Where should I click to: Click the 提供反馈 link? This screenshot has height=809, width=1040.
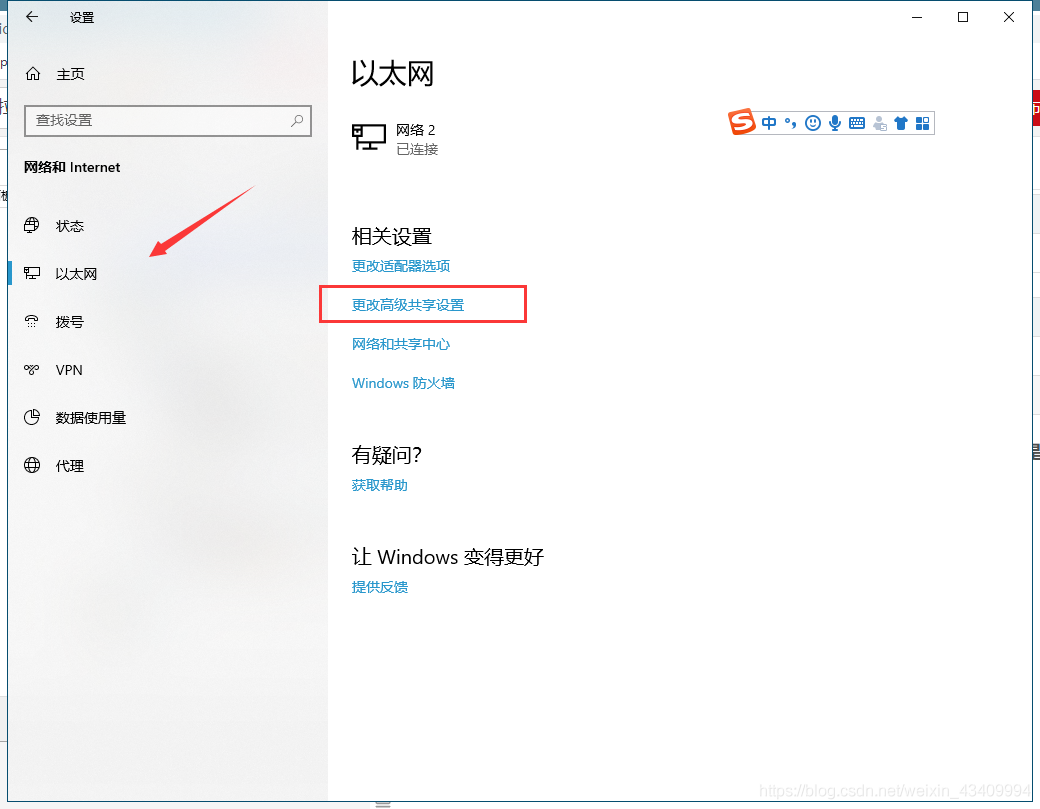coord(379,588)
